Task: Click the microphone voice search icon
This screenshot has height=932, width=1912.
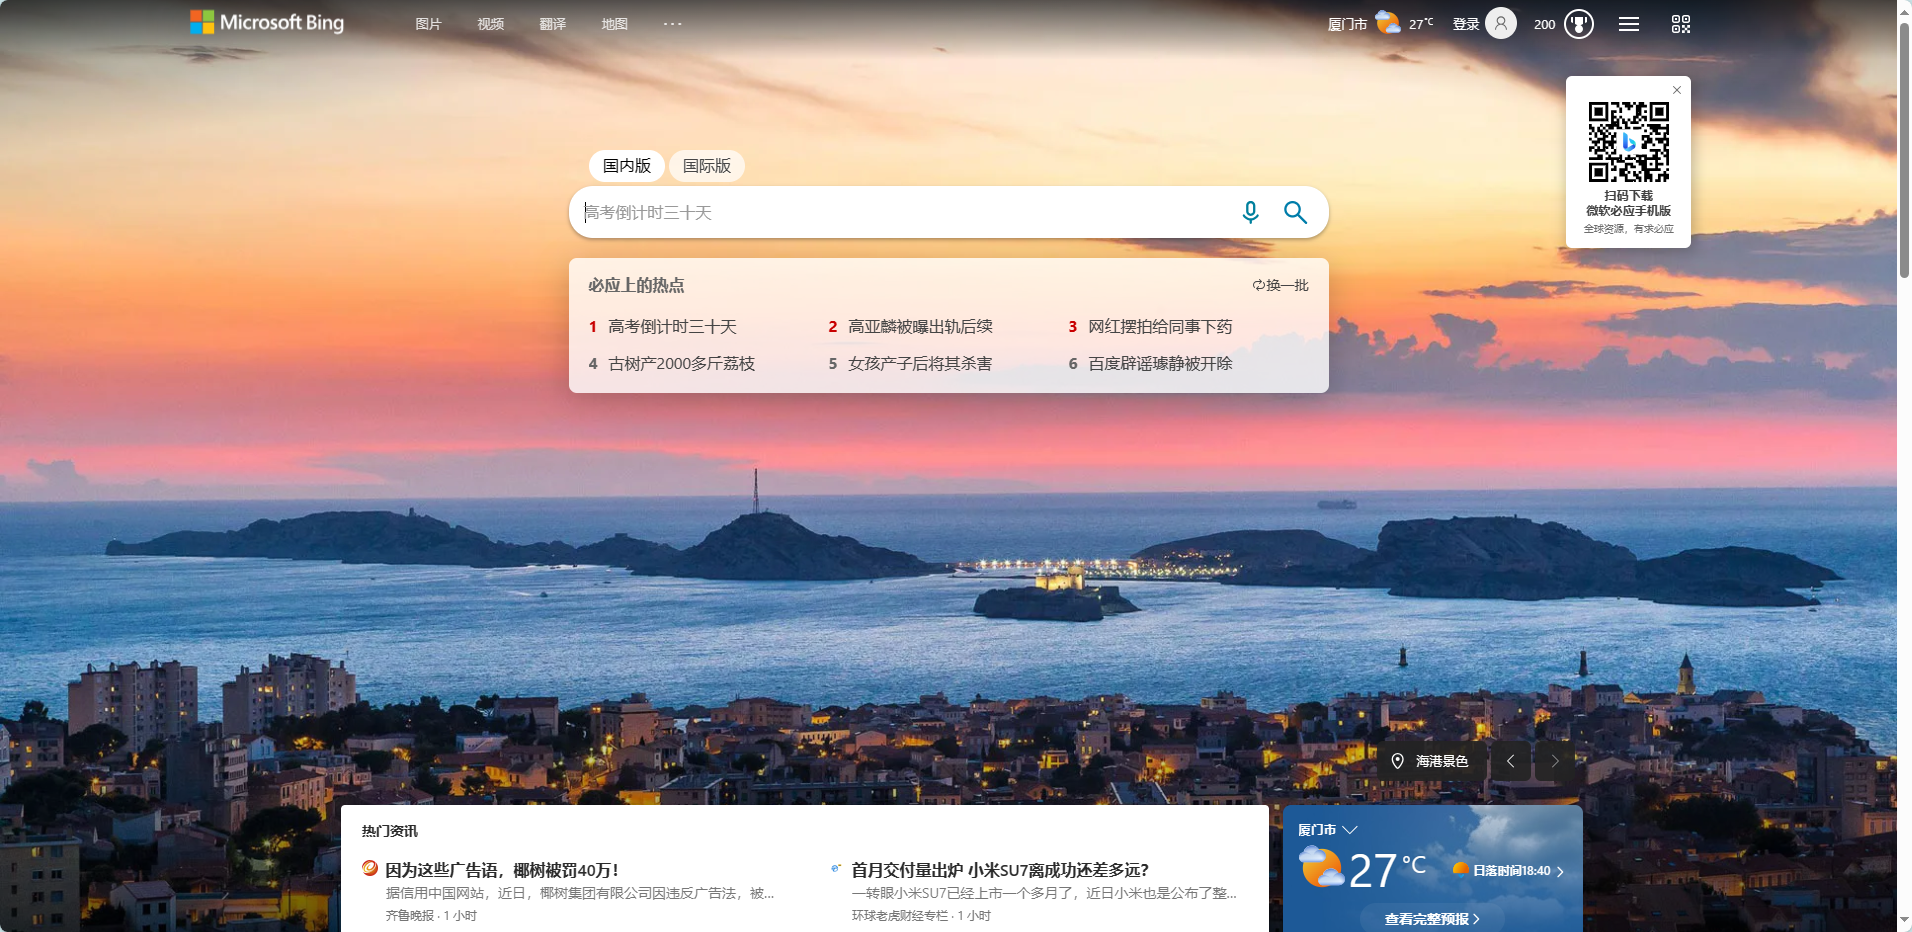Action: coord(1250,212)
